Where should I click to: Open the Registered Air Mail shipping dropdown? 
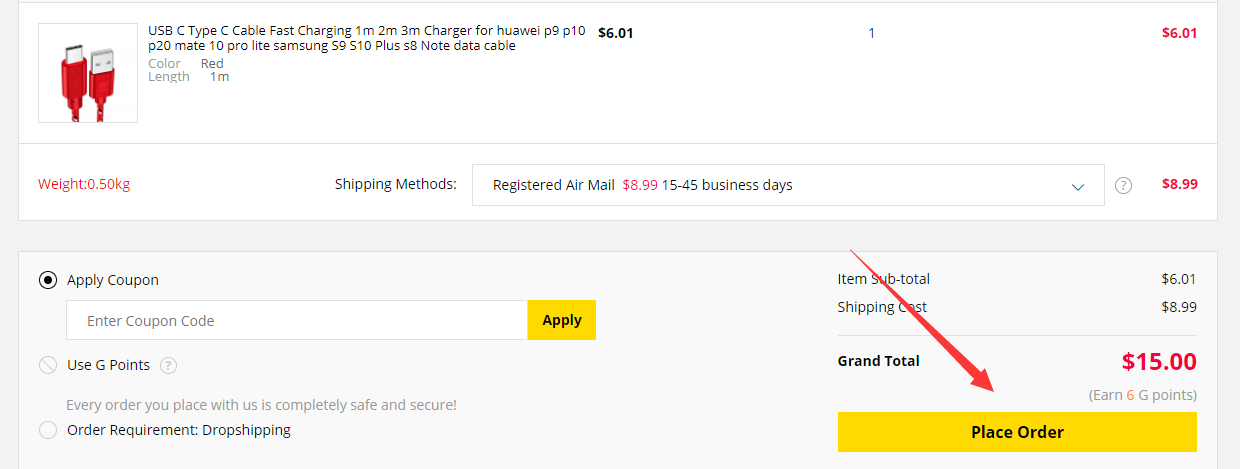click(787, 185)
